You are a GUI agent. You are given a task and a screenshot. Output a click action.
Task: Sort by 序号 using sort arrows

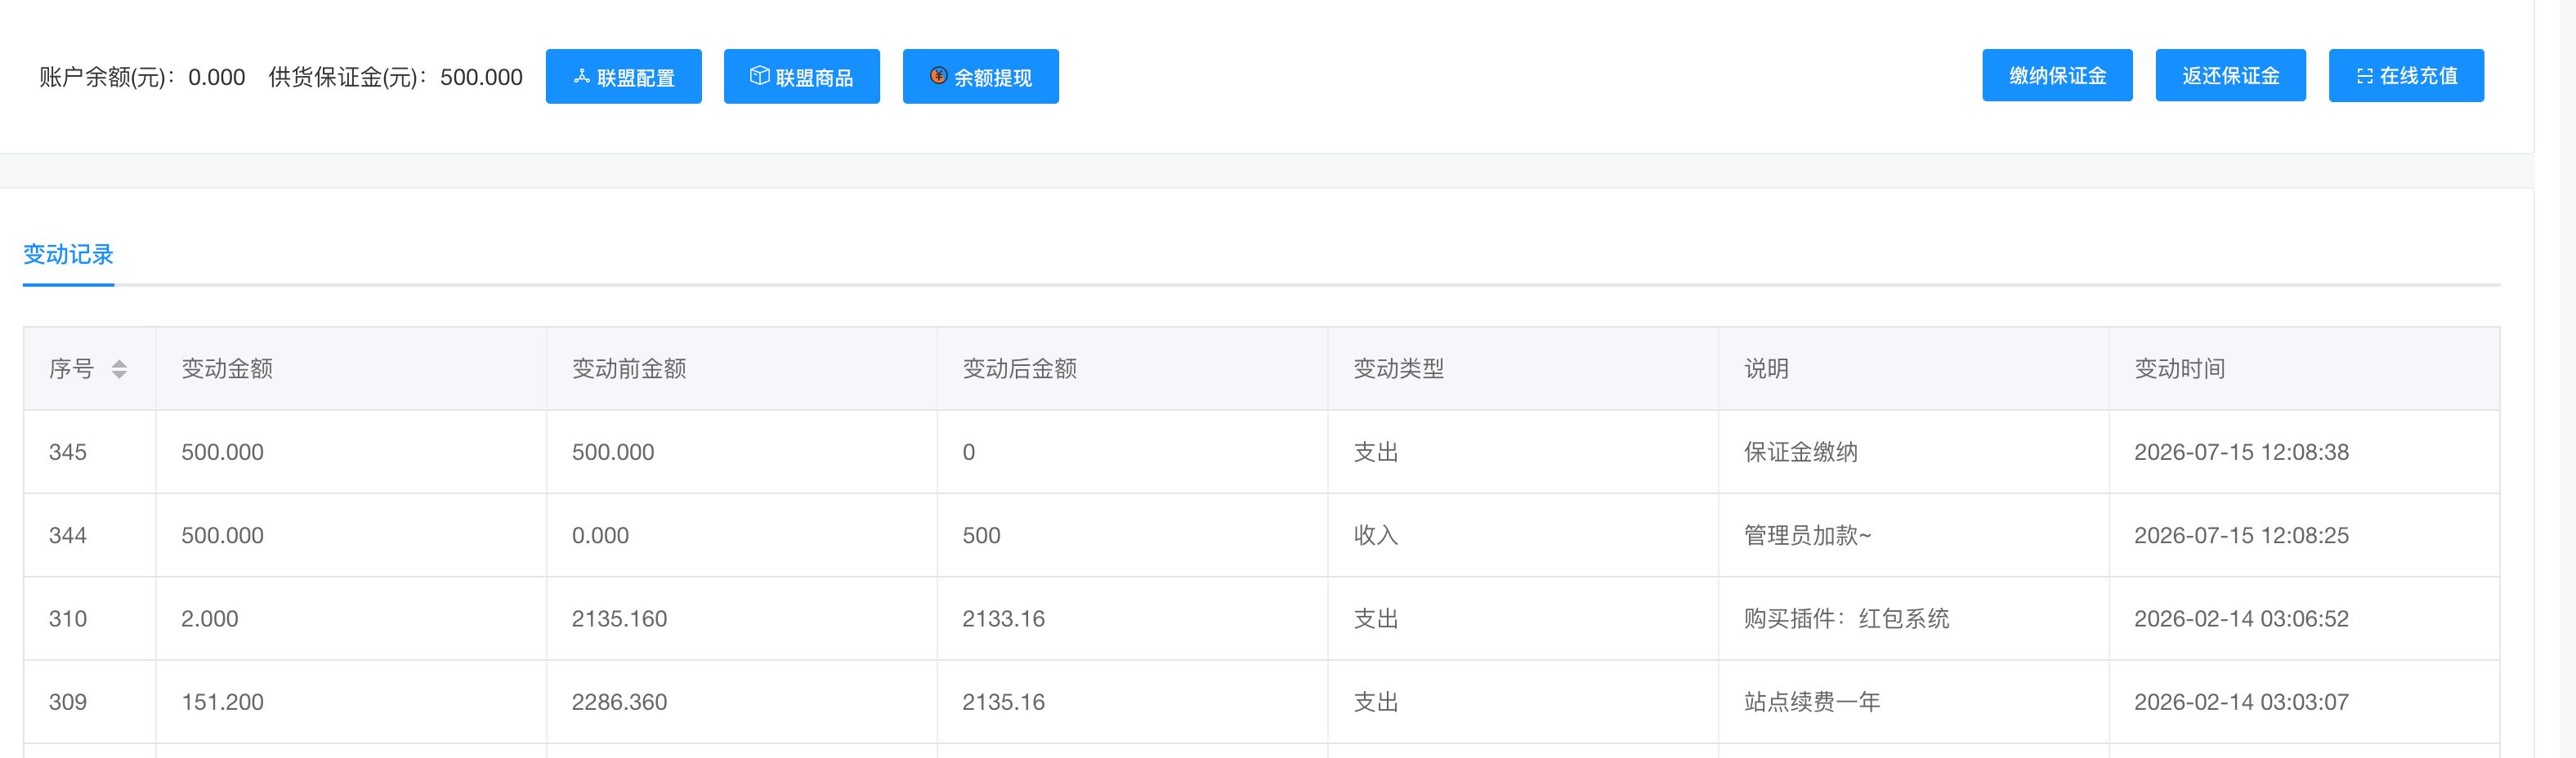click(119, 369)
